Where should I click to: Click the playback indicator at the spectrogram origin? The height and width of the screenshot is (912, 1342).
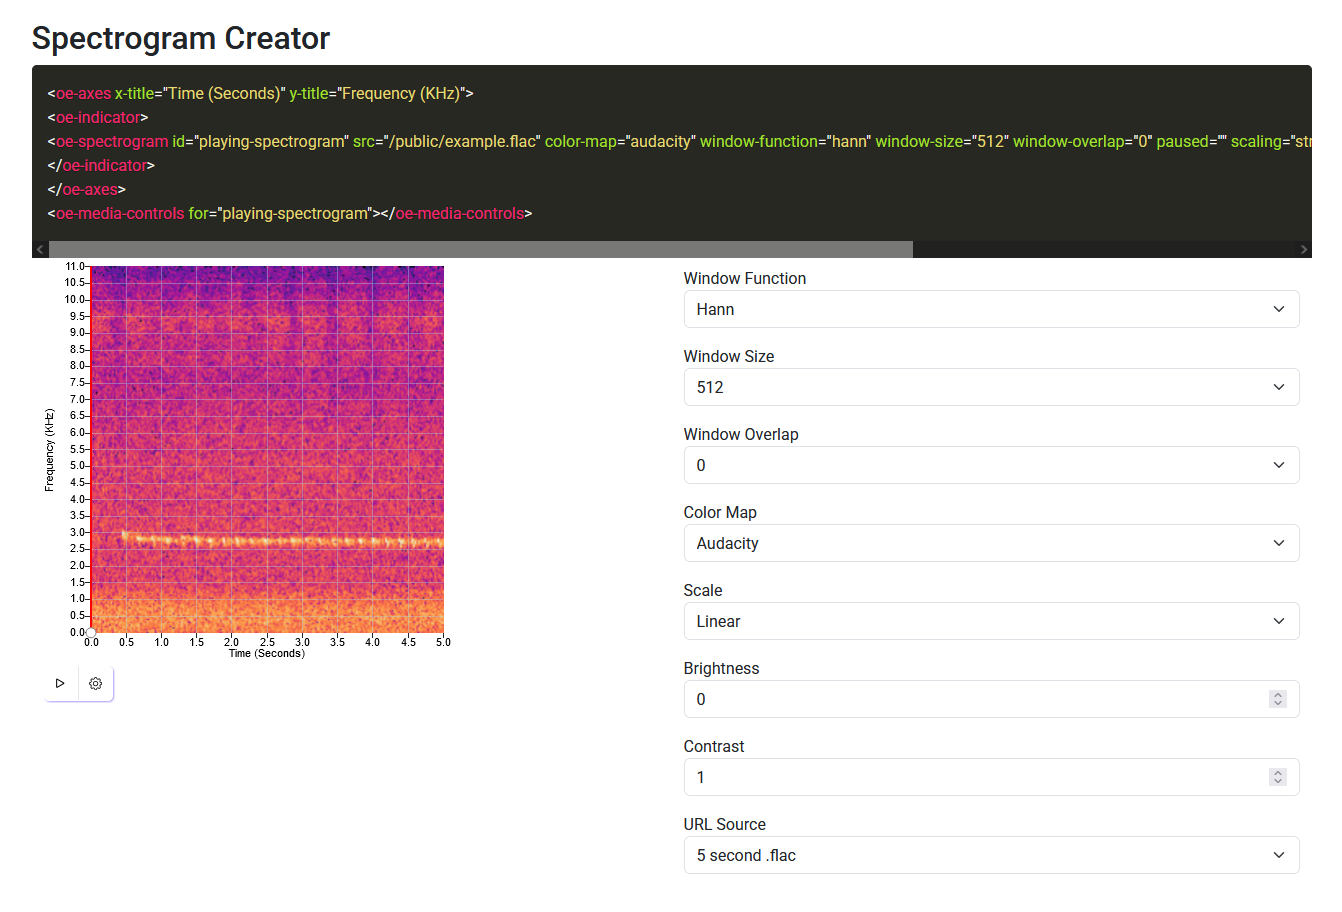point(91,631)
